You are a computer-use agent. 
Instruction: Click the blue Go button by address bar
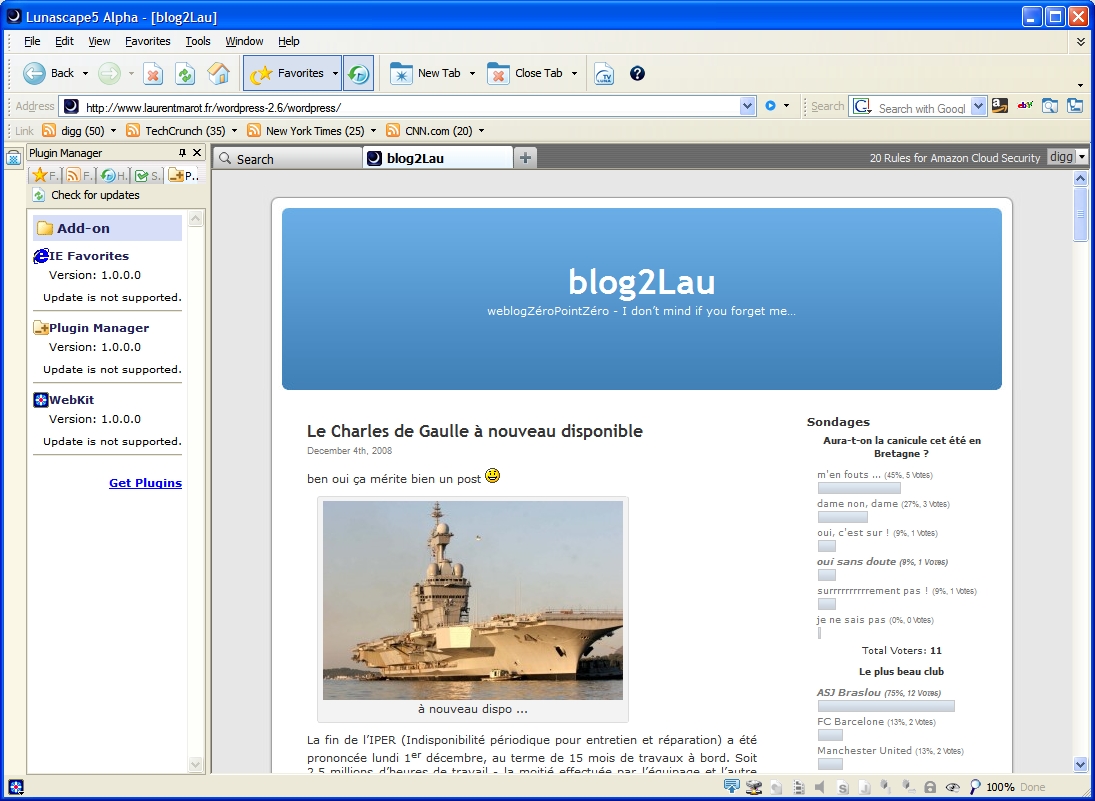[x=770, y=106]
